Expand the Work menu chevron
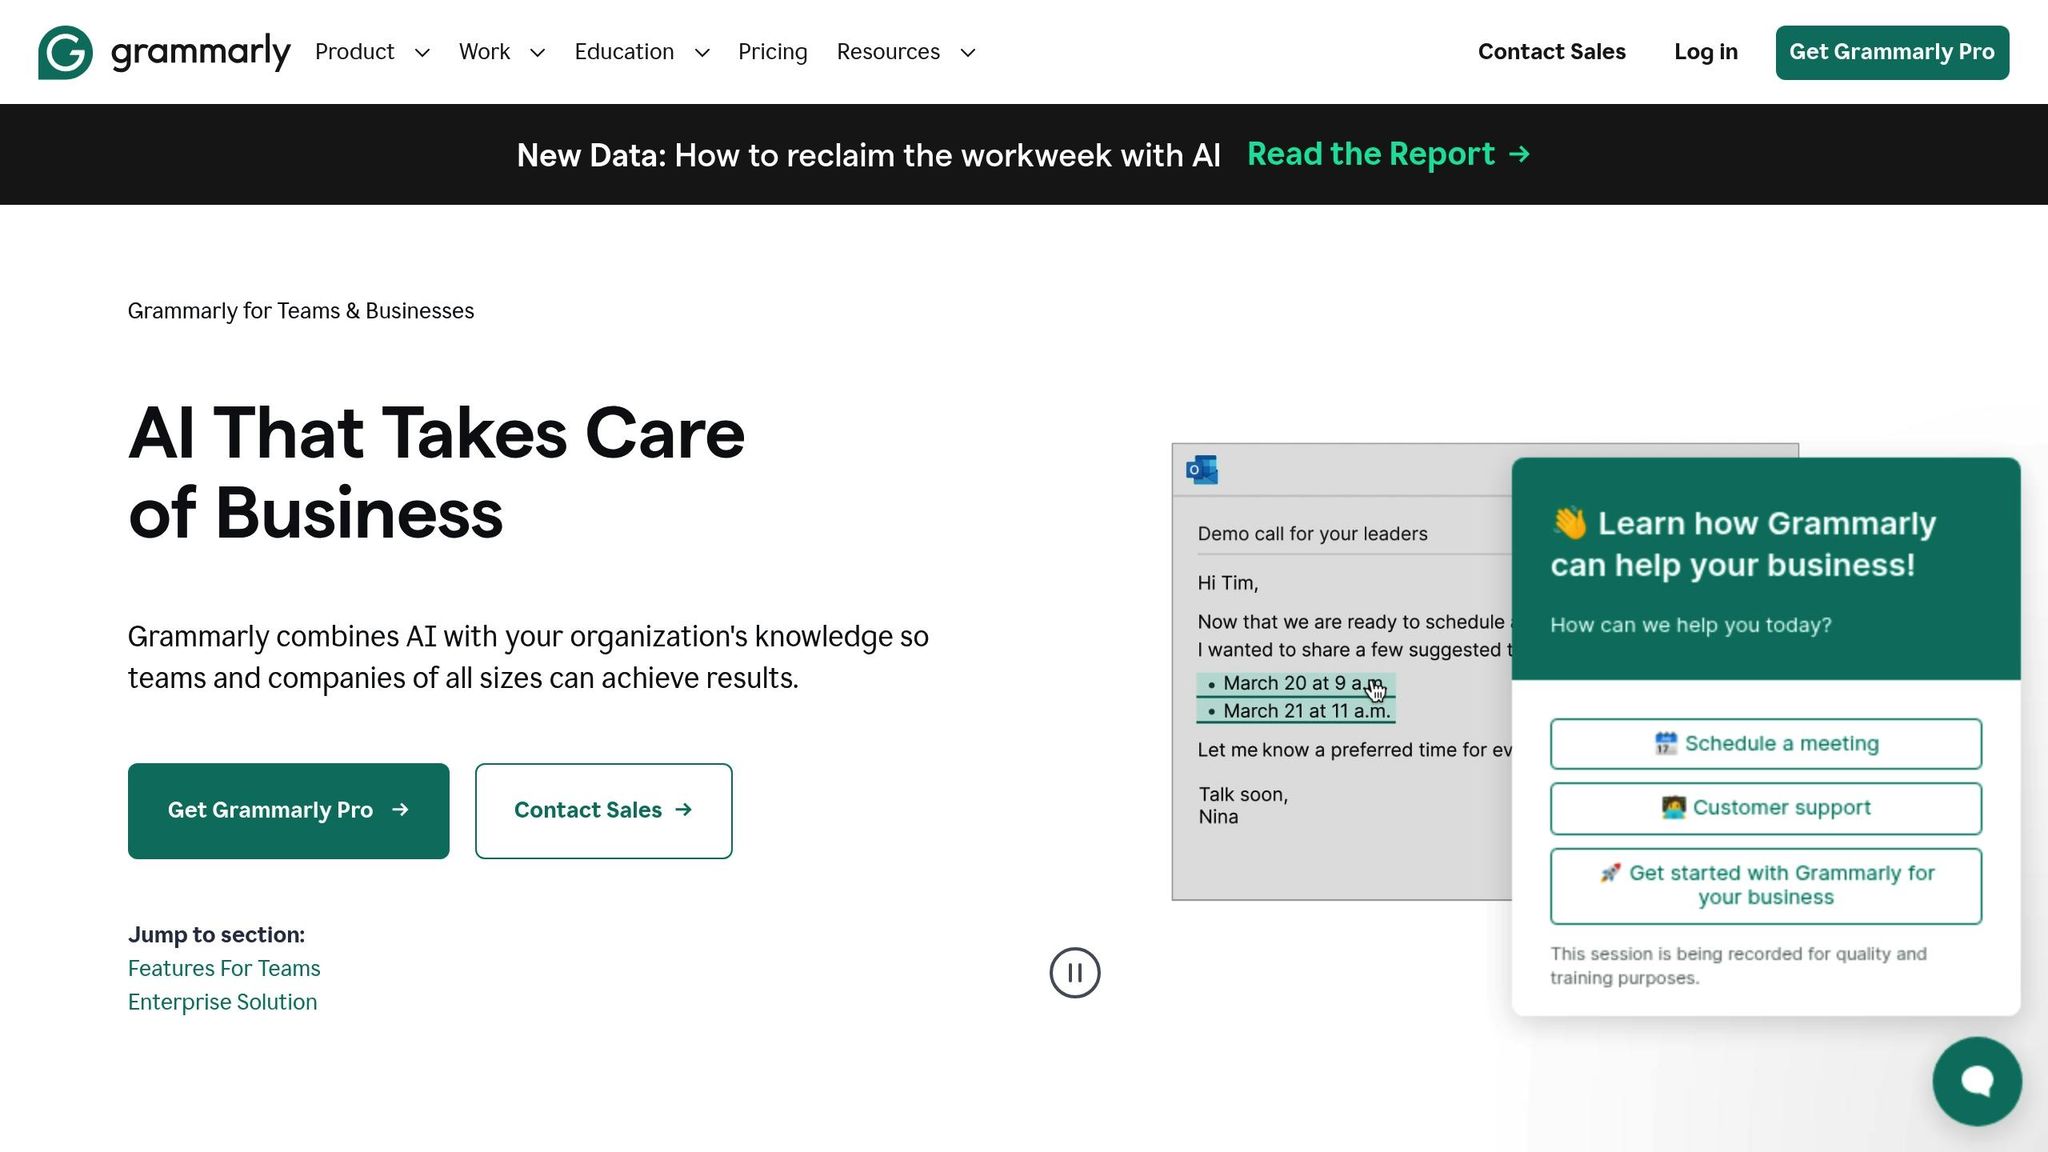Image resolution: width=2048 pixels, height=1152 pixels. click(537, 53)
